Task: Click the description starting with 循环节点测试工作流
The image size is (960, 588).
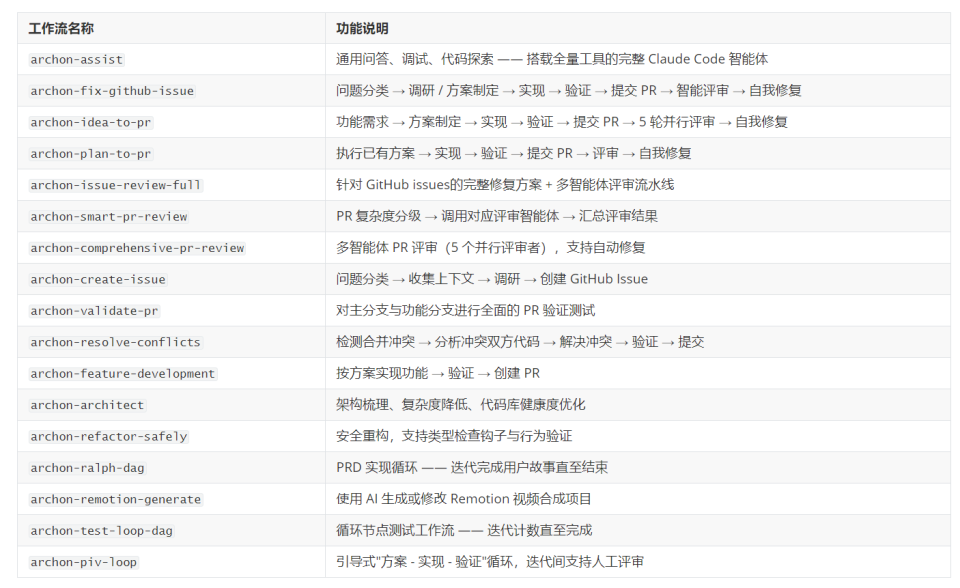Action: [464, 530]
